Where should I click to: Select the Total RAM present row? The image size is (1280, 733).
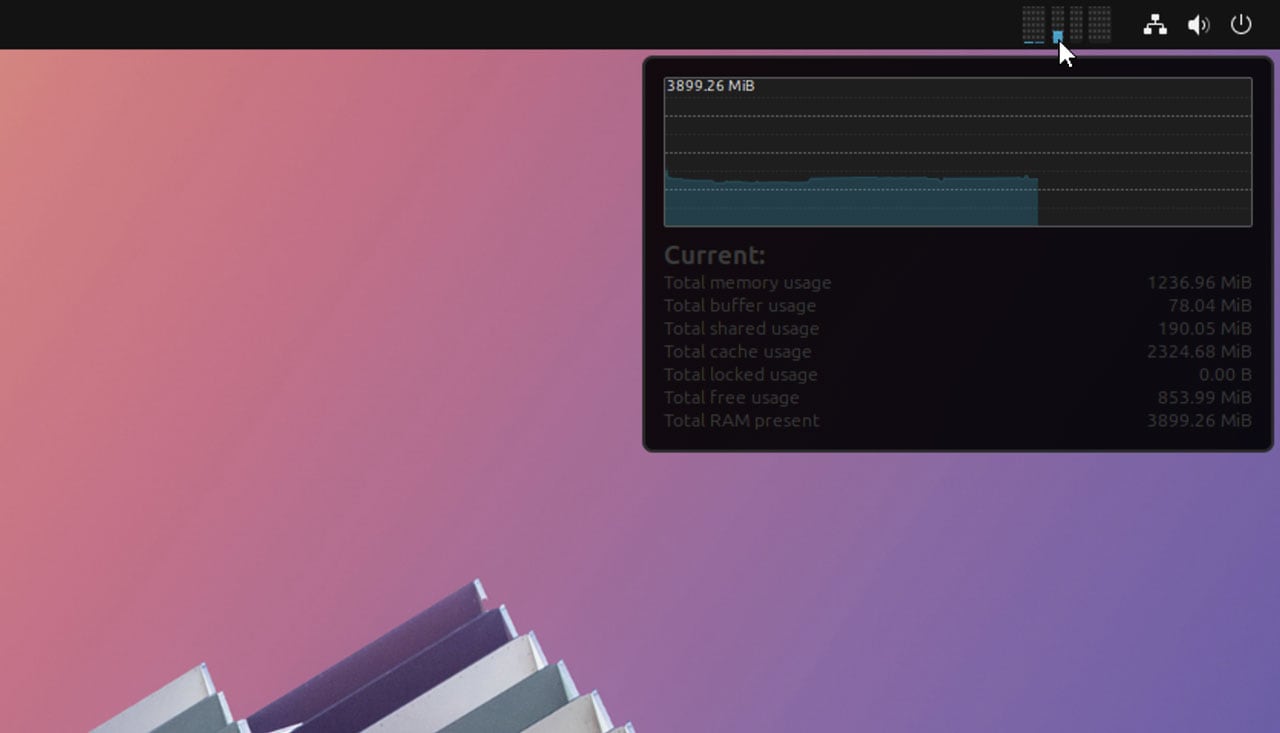point(958,421)
